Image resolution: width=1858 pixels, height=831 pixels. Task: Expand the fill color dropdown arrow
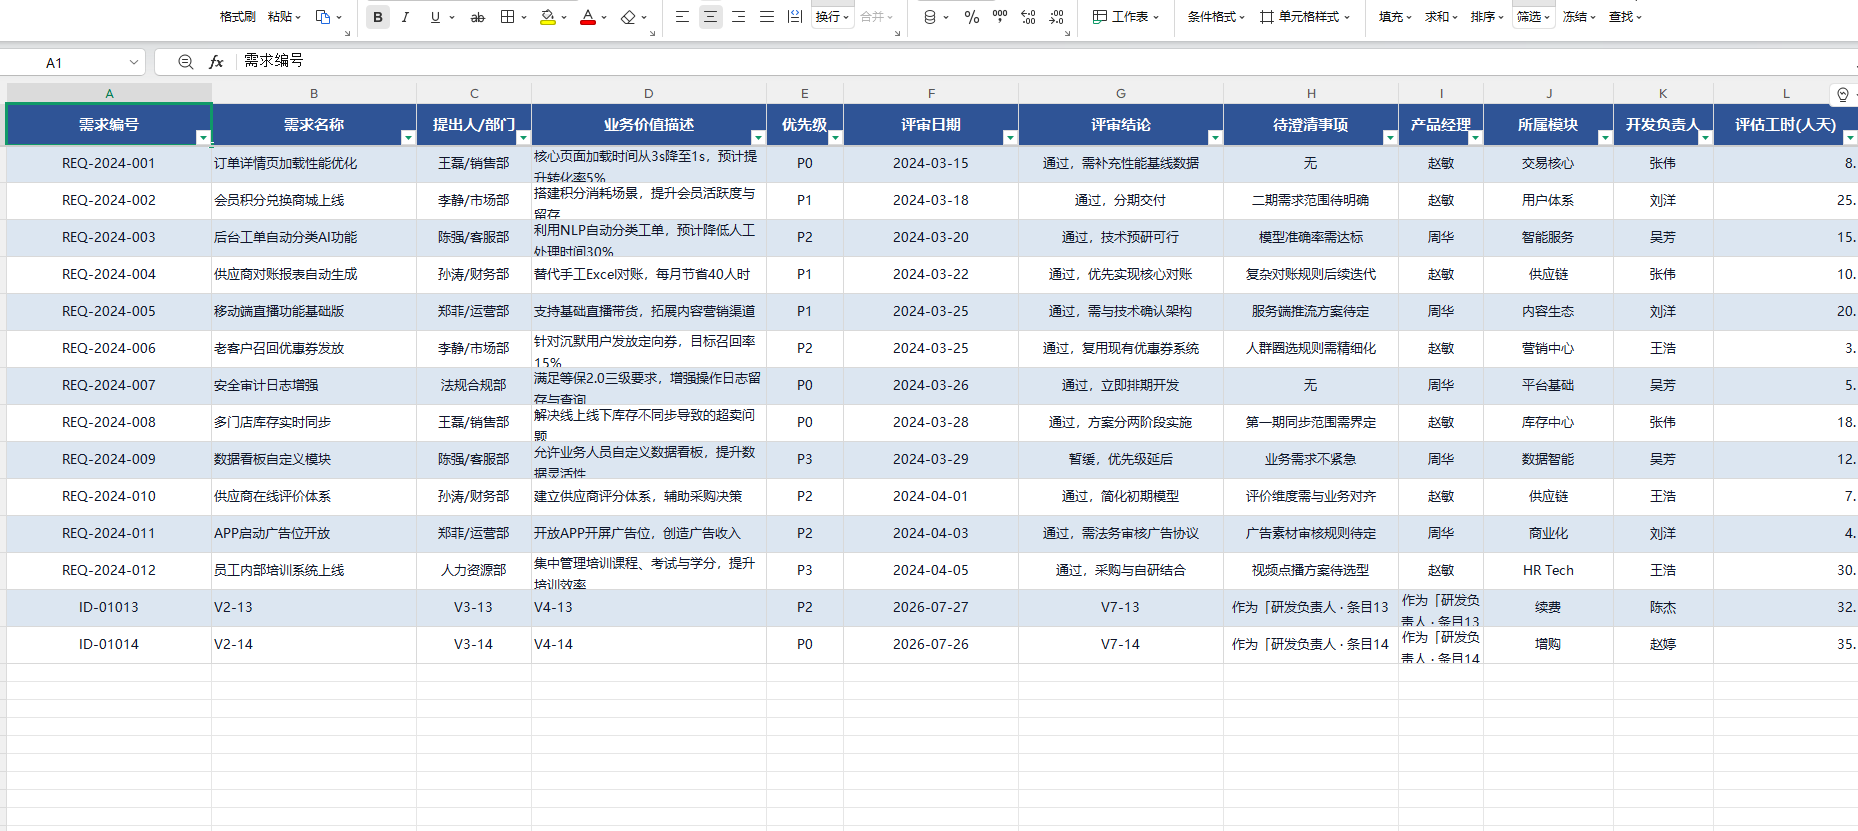564,17
